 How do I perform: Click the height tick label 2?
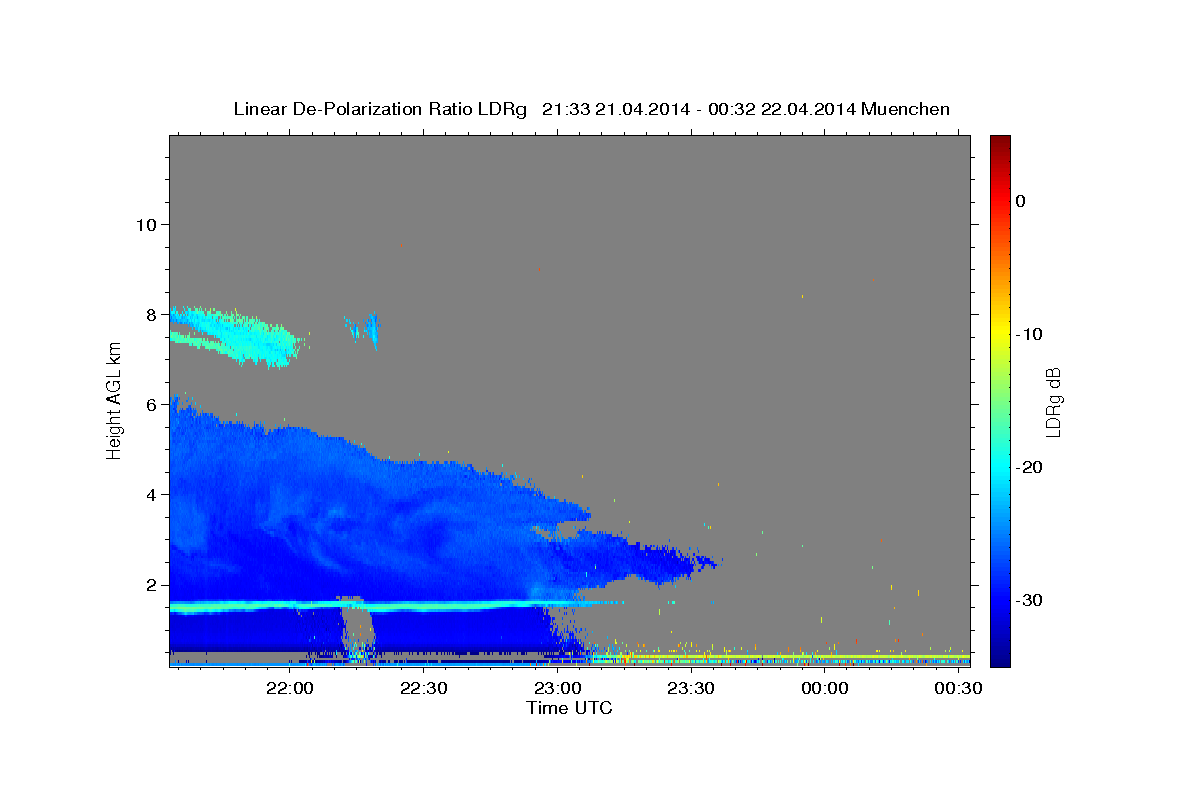(x=150, y=585)
